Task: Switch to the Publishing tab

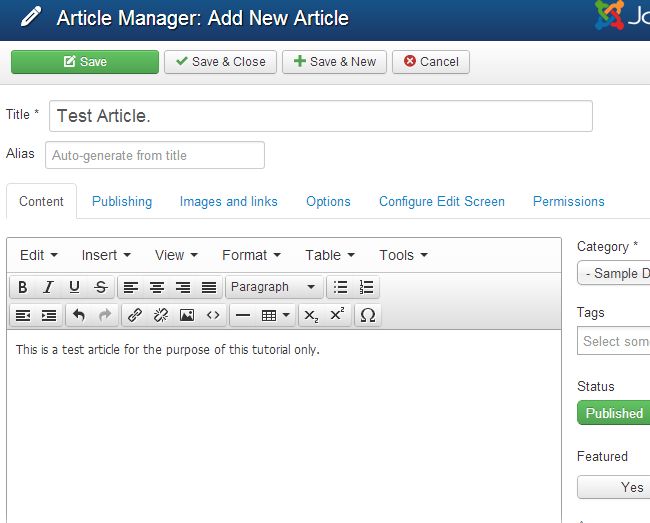Action: pyautogui.click(x=122, y=201)
